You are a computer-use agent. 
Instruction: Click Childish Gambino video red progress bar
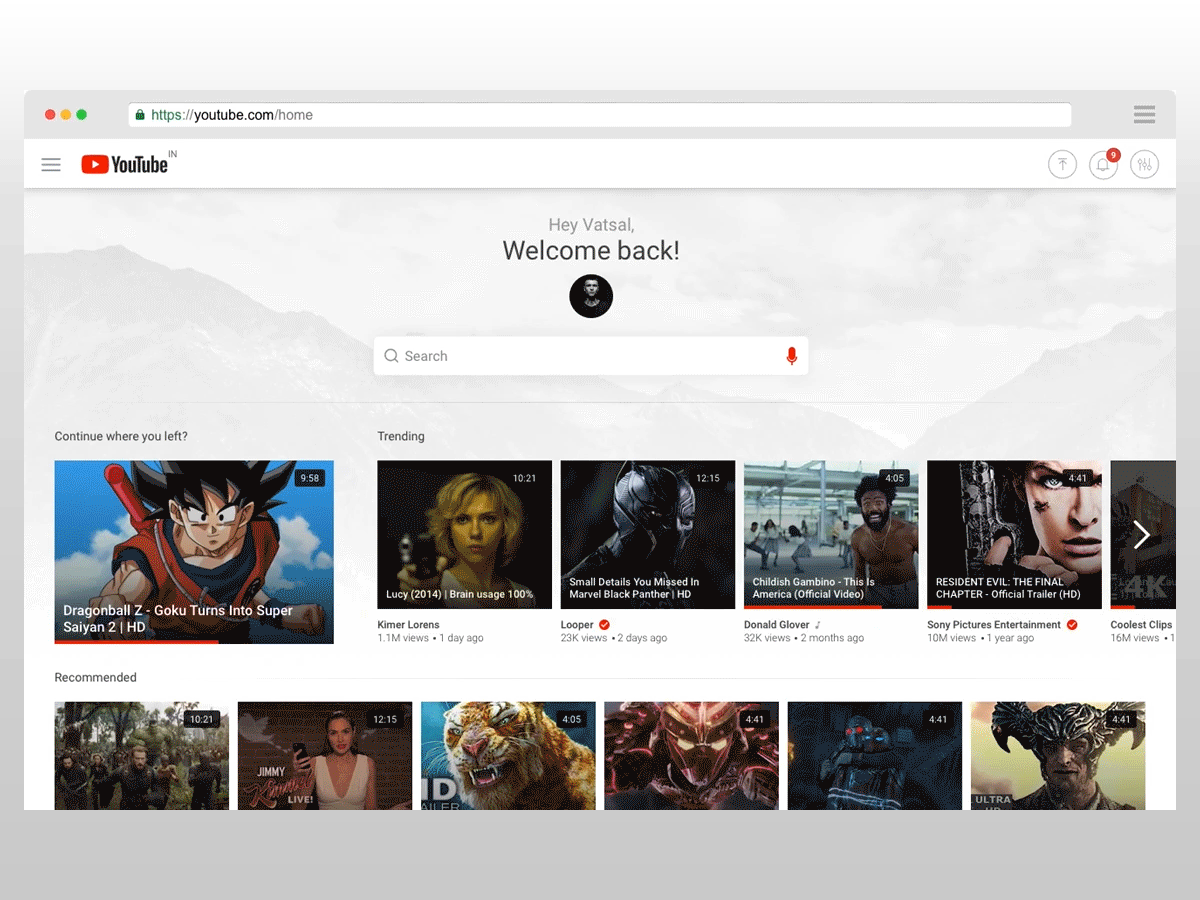click(813, 607)
